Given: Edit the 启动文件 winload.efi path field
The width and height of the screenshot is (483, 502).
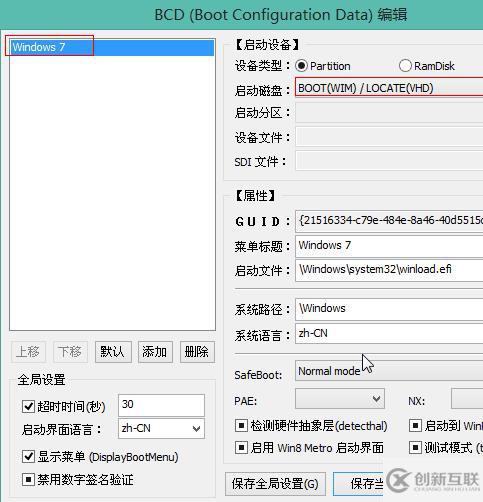Looking at the screenshot, I should pyautogui.click(x=389, y=270).
